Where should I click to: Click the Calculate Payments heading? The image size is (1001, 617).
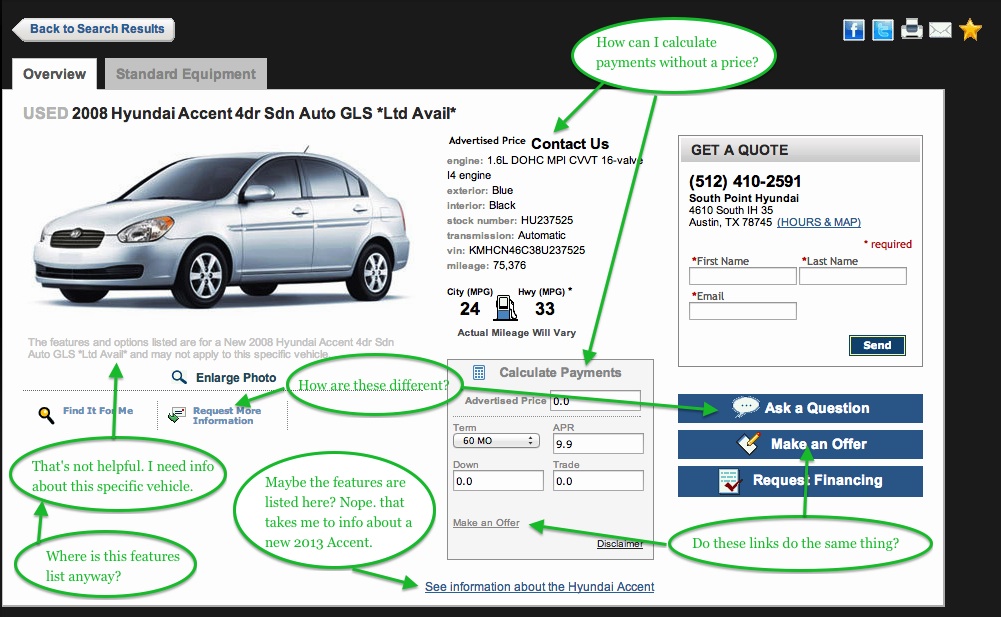pos(560,372)
